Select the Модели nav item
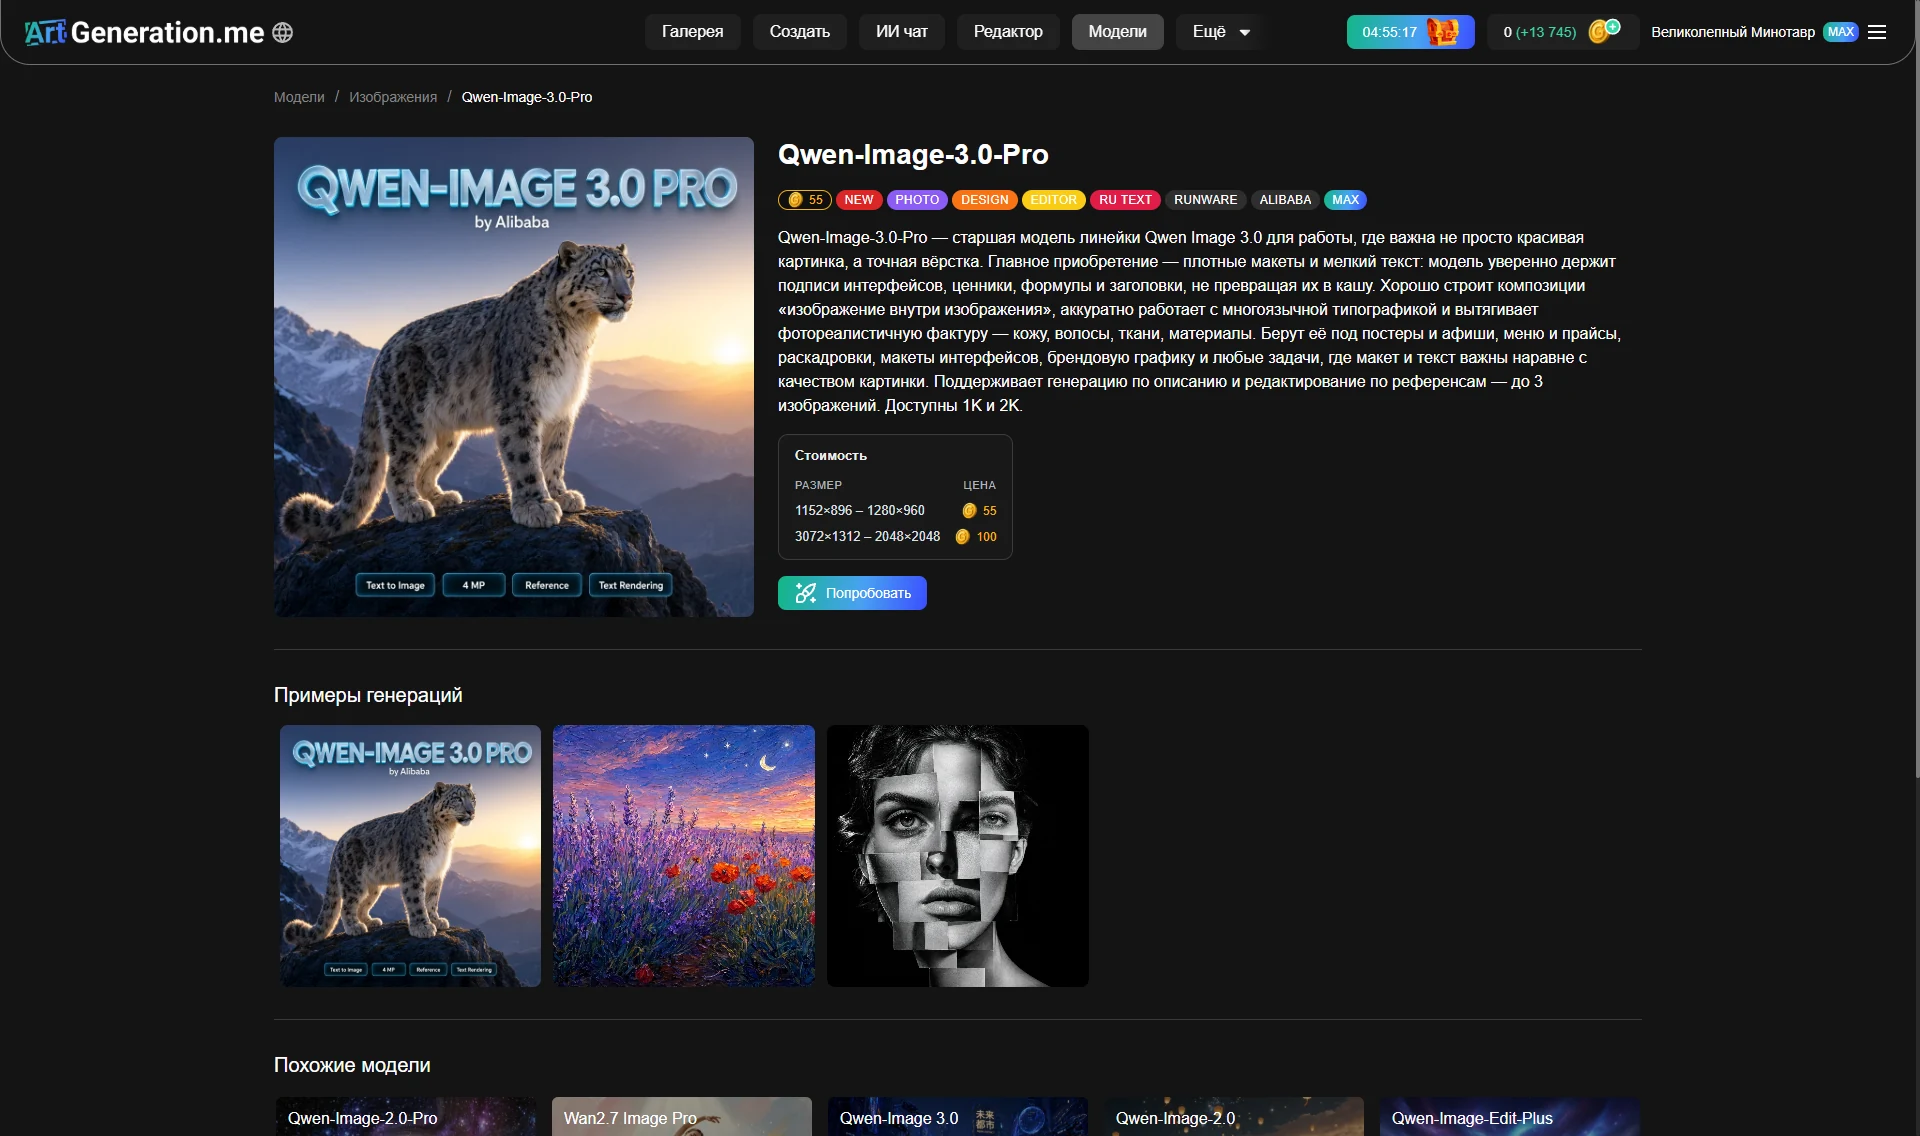 coord(1118,32)
